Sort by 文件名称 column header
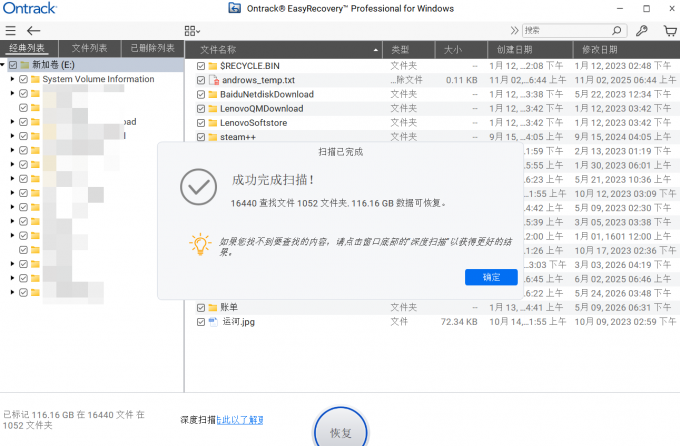Viewport: 680px width, 446px height. tap(284, 49)
